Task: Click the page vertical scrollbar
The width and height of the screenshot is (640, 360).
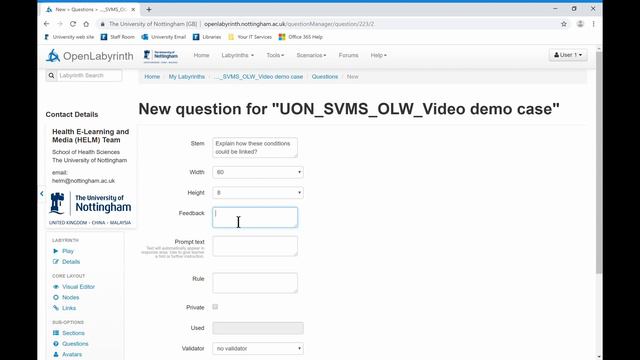Action: [599, 163]
